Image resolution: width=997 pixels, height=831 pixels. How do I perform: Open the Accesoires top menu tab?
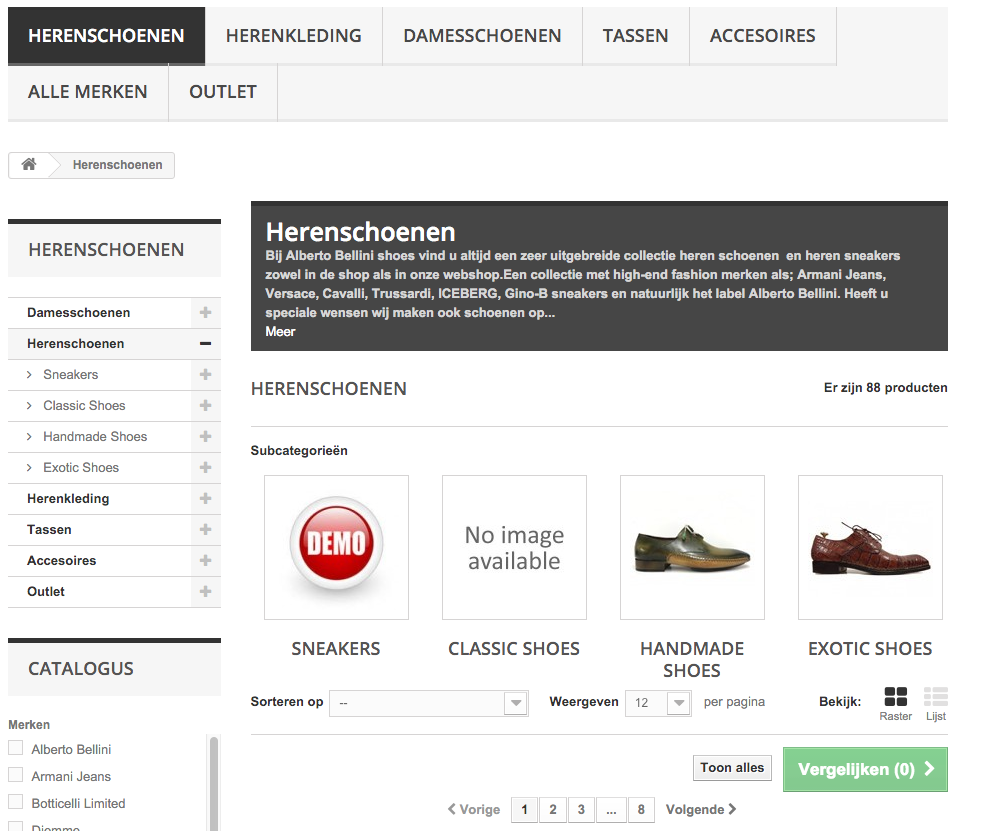pyautogui.click(x=762, y=36)
